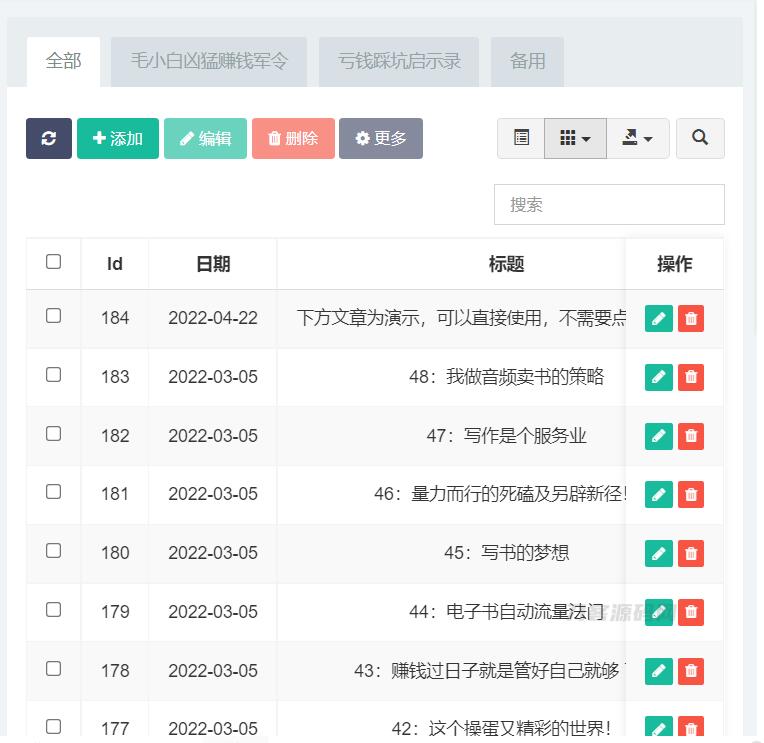Click title 46：量力而行的死磕及另辟新径
Viewport: 764px width, 743px height.
pos(500,494)
